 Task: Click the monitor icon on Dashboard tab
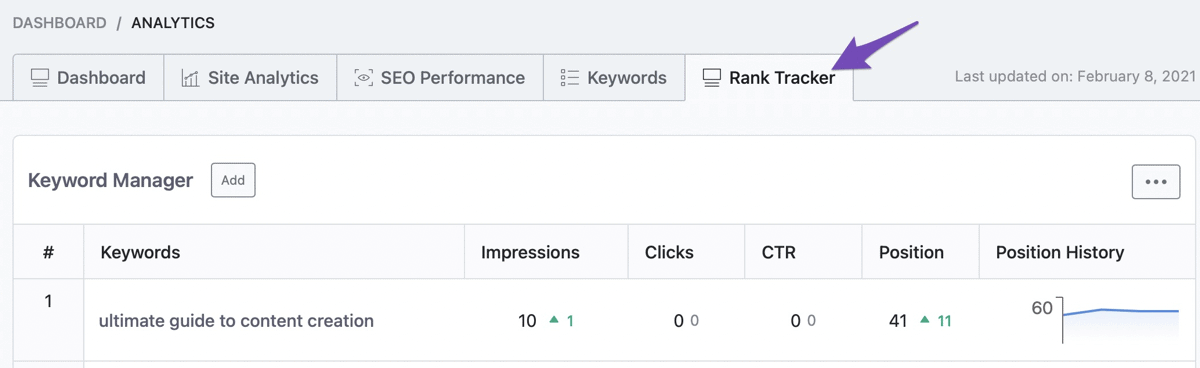[40, 77]
